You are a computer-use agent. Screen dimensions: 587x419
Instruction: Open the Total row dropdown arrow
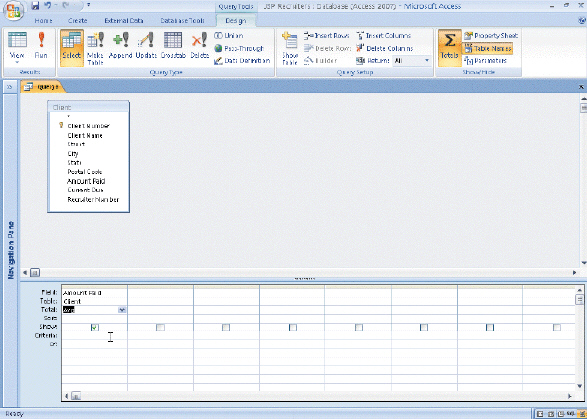tap(122, 310)
